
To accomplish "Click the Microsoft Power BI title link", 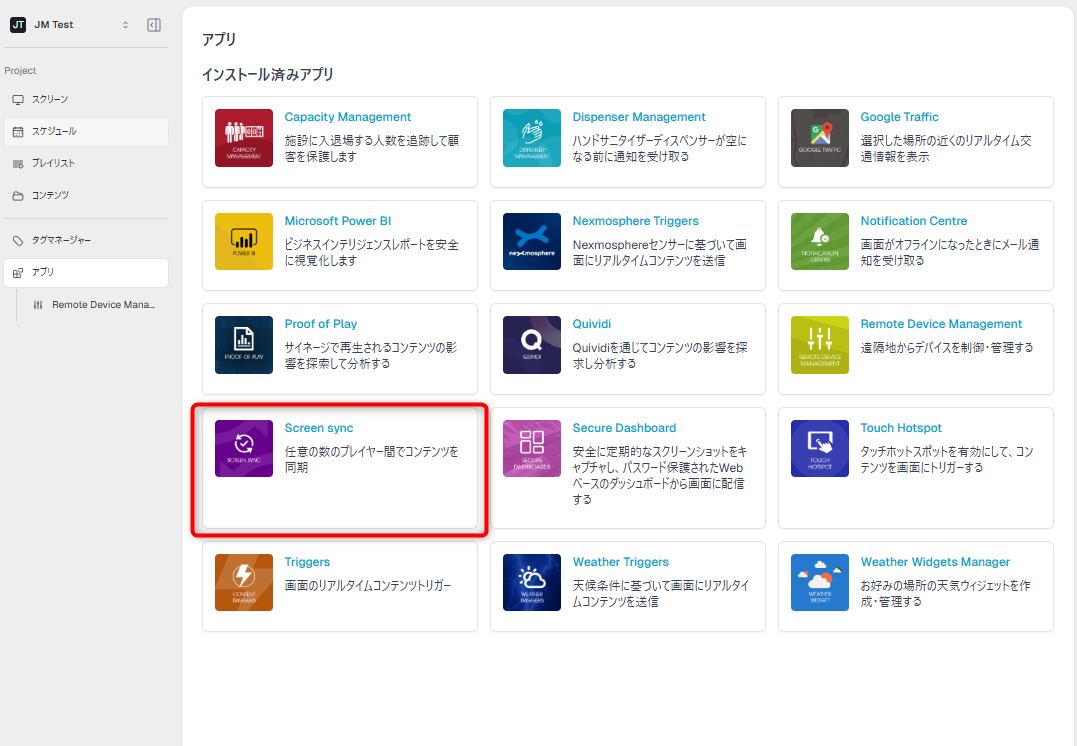I will pyautogui.click(x=337, y=221).
